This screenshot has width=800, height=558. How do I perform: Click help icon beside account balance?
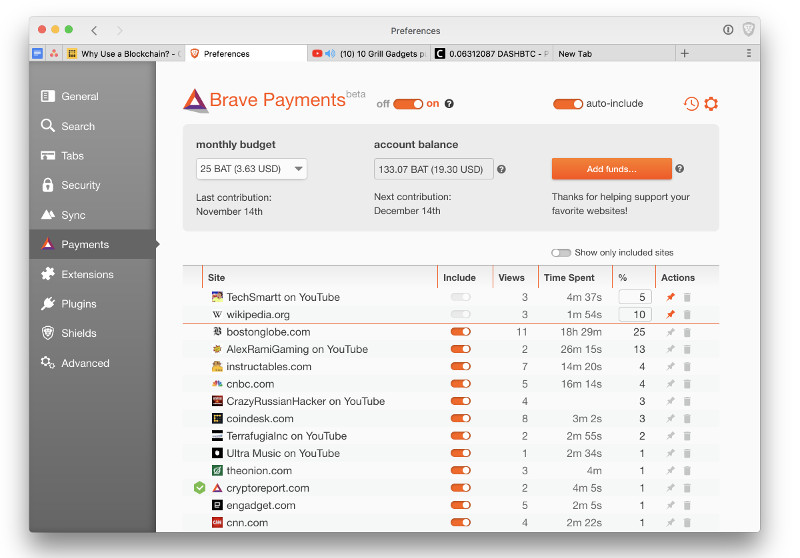[x=502, y=169]
